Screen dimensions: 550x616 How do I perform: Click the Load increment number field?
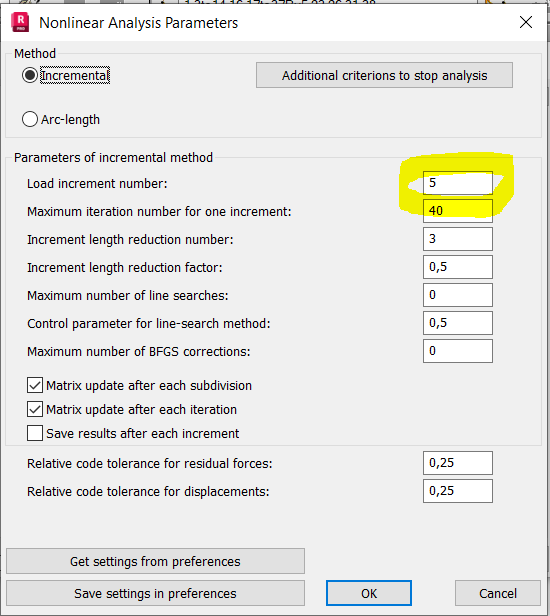458,183
